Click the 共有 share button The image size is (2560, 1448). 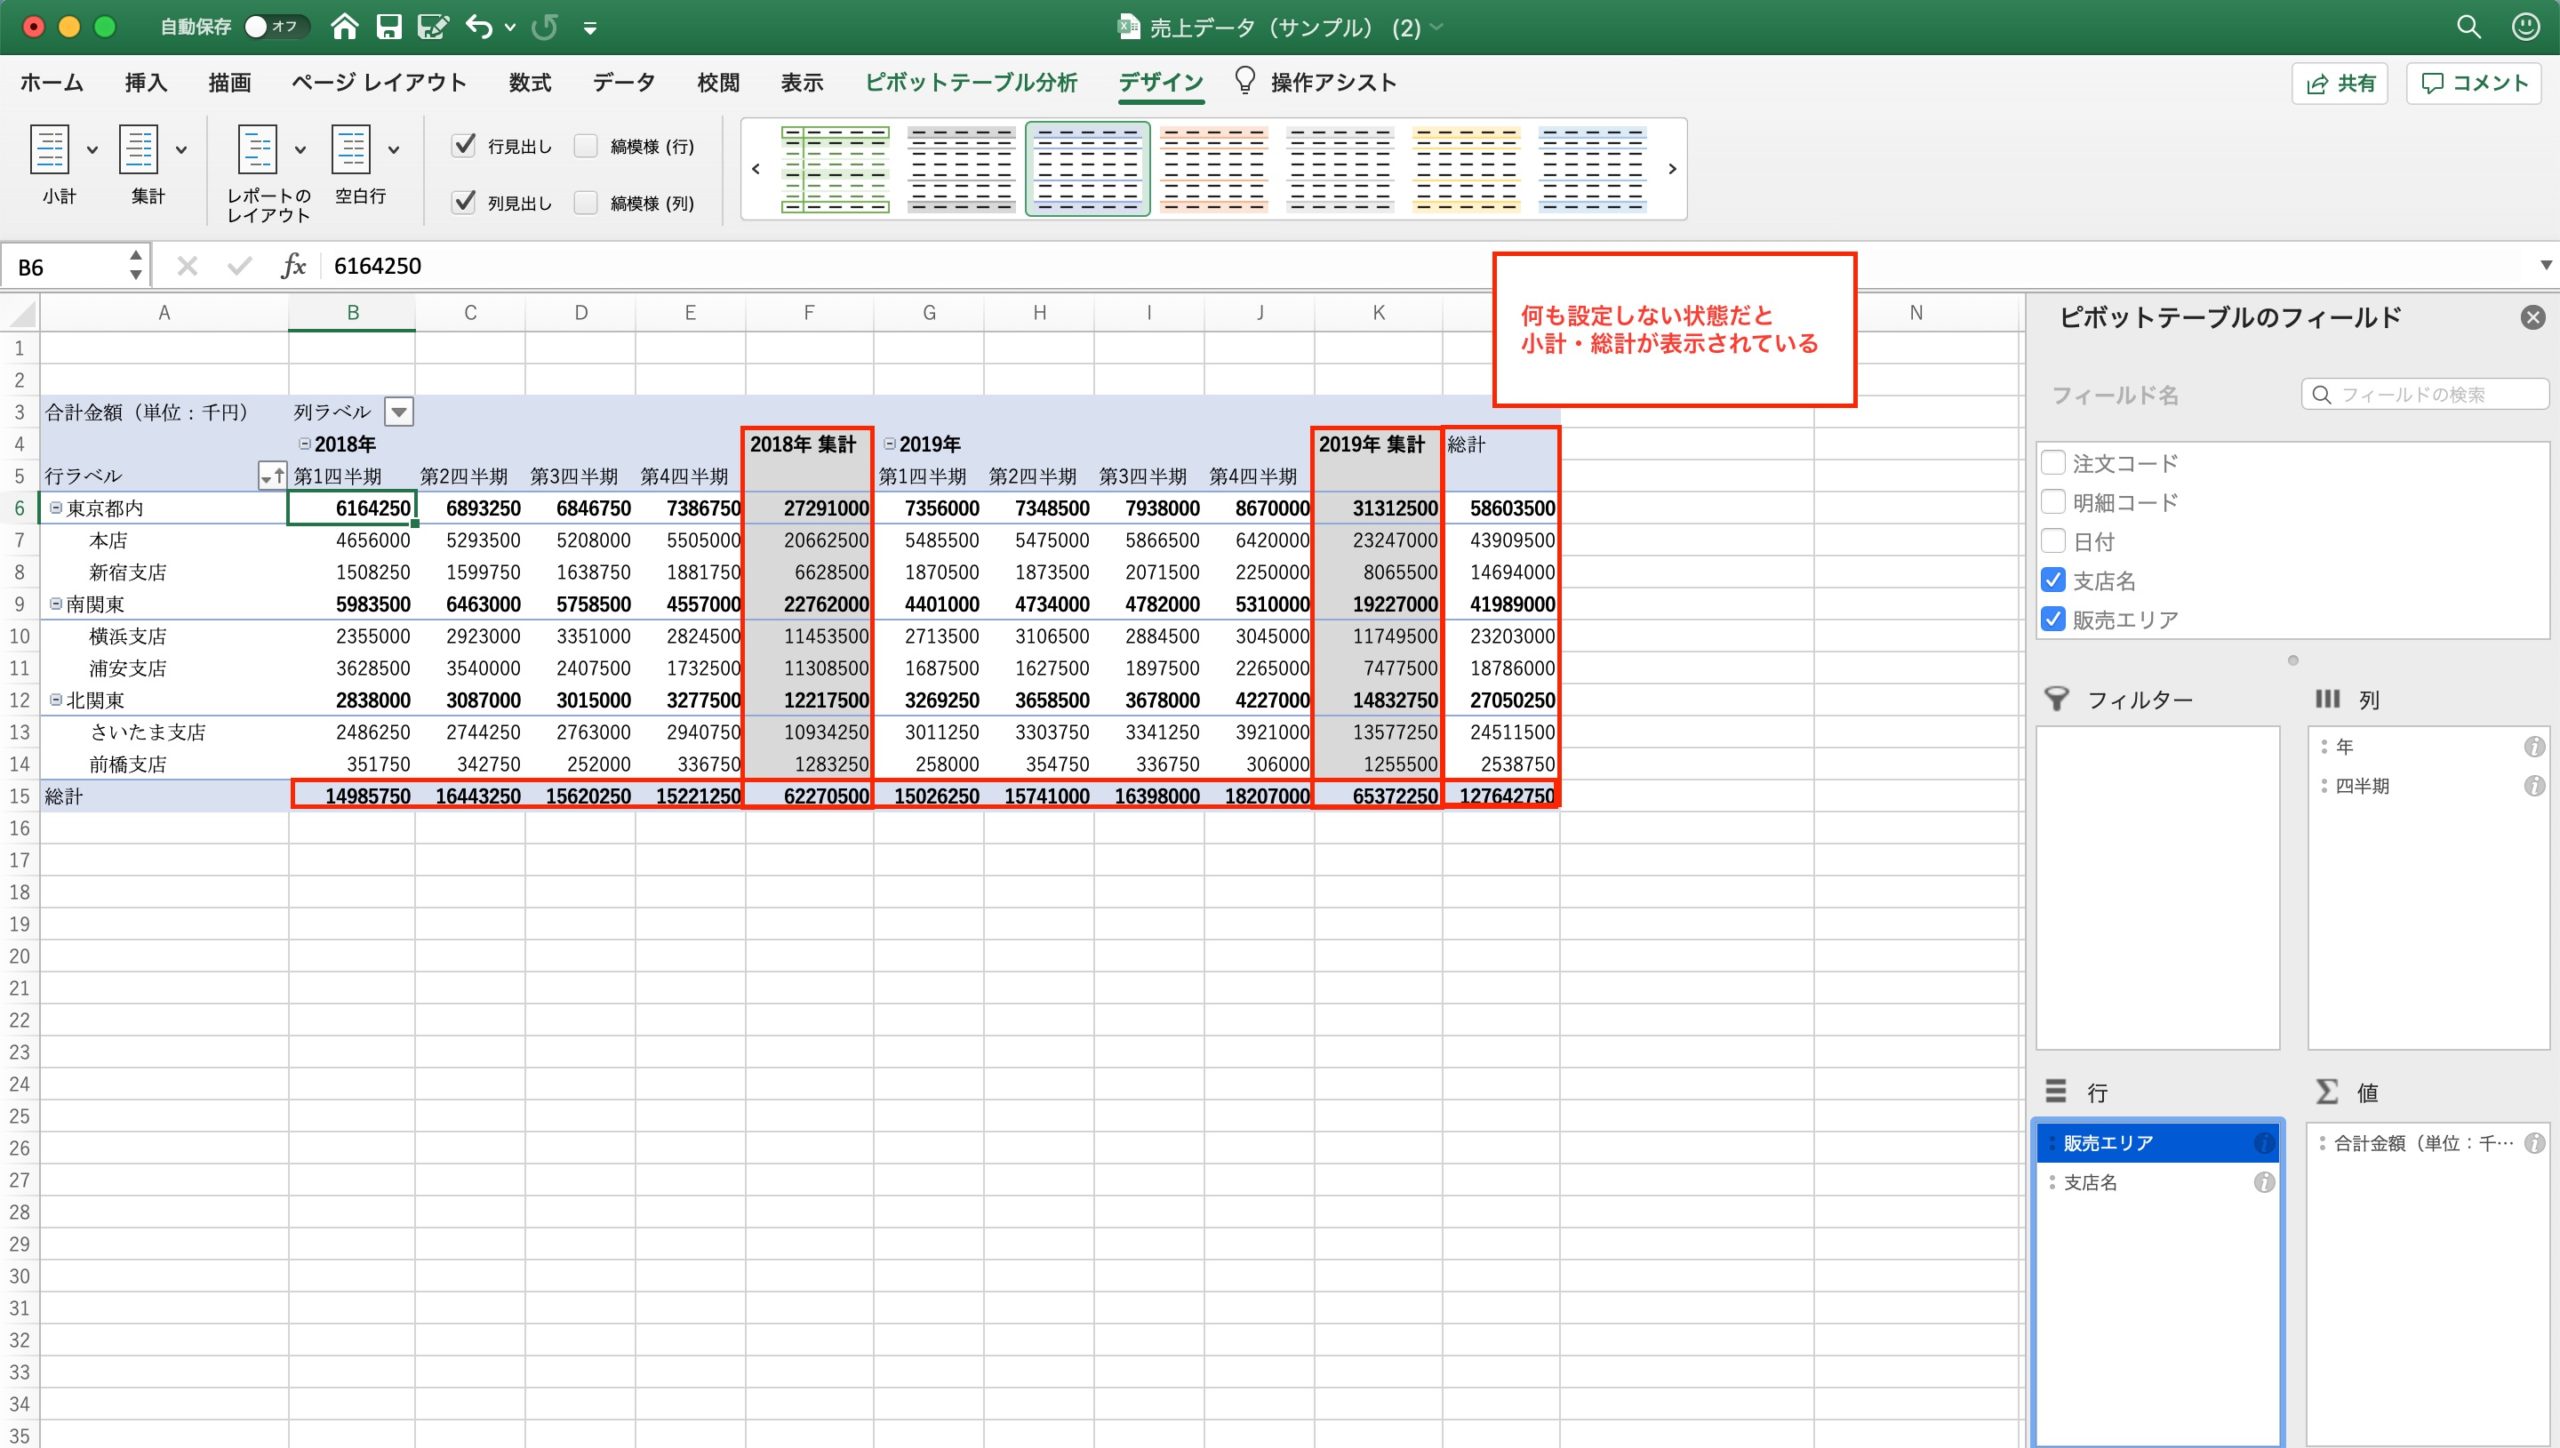[x=2340, y=83]
